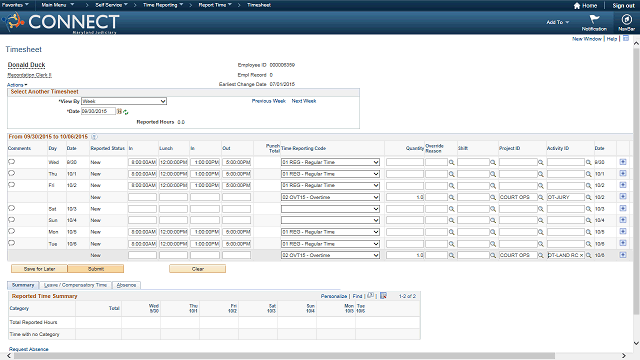Image resolution: width=640 pixels, height=360 pixels.
Task: Open the Absence tab
Action: pos(126,285)
